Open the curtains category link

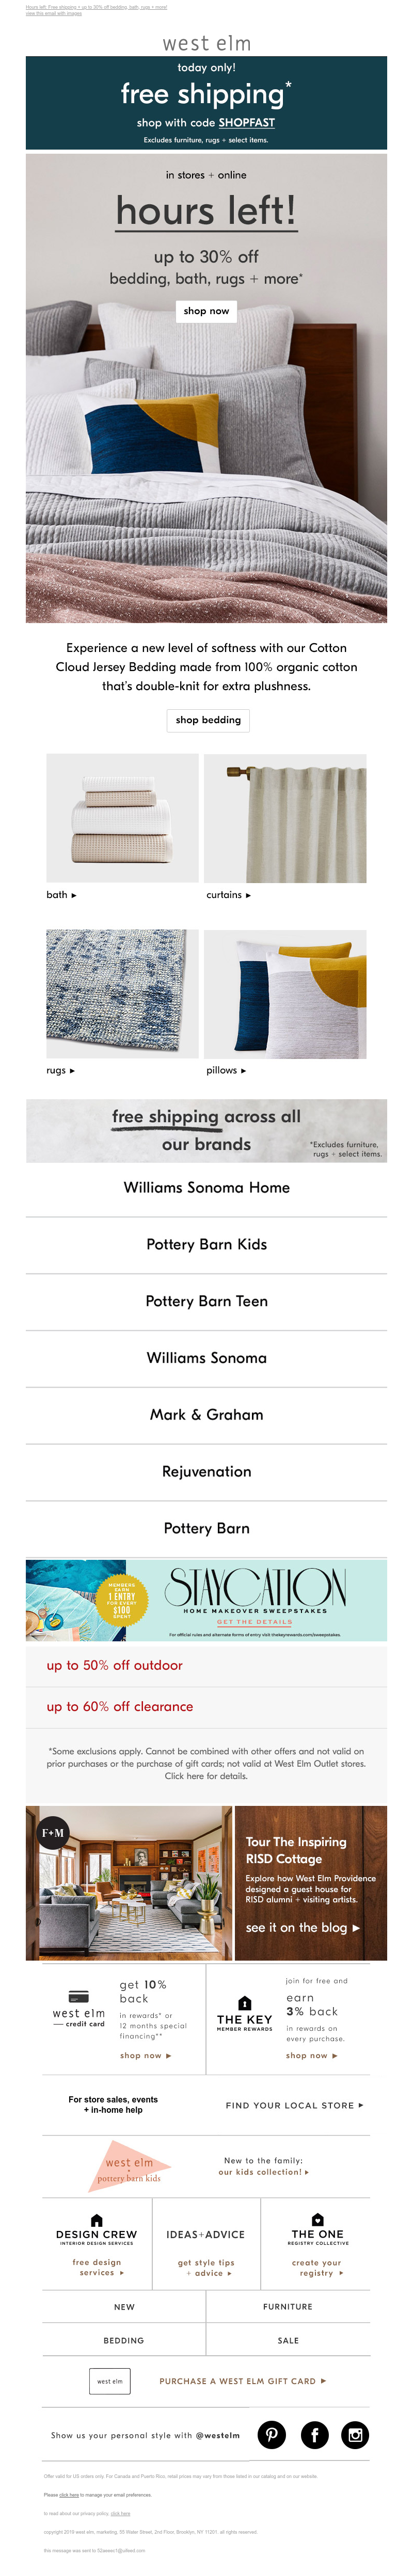229,895
